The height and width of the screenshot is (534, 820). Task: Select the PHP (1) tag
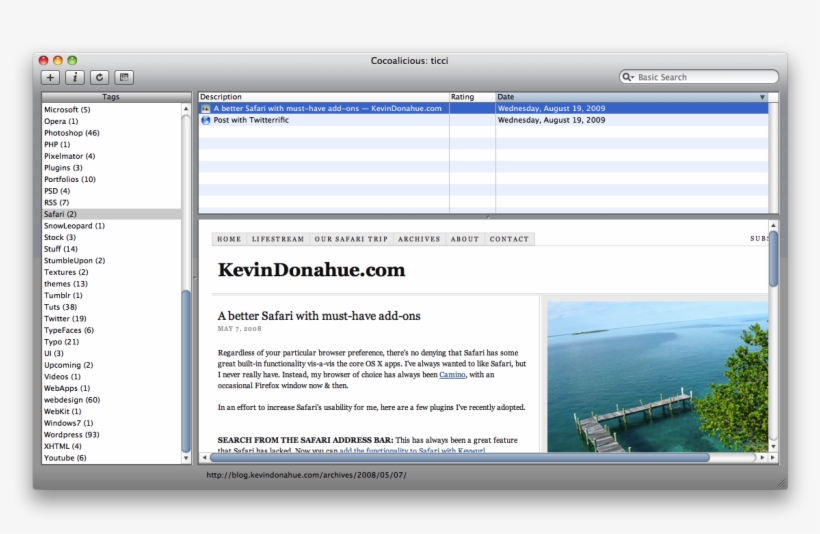click(x=111, y=144)
